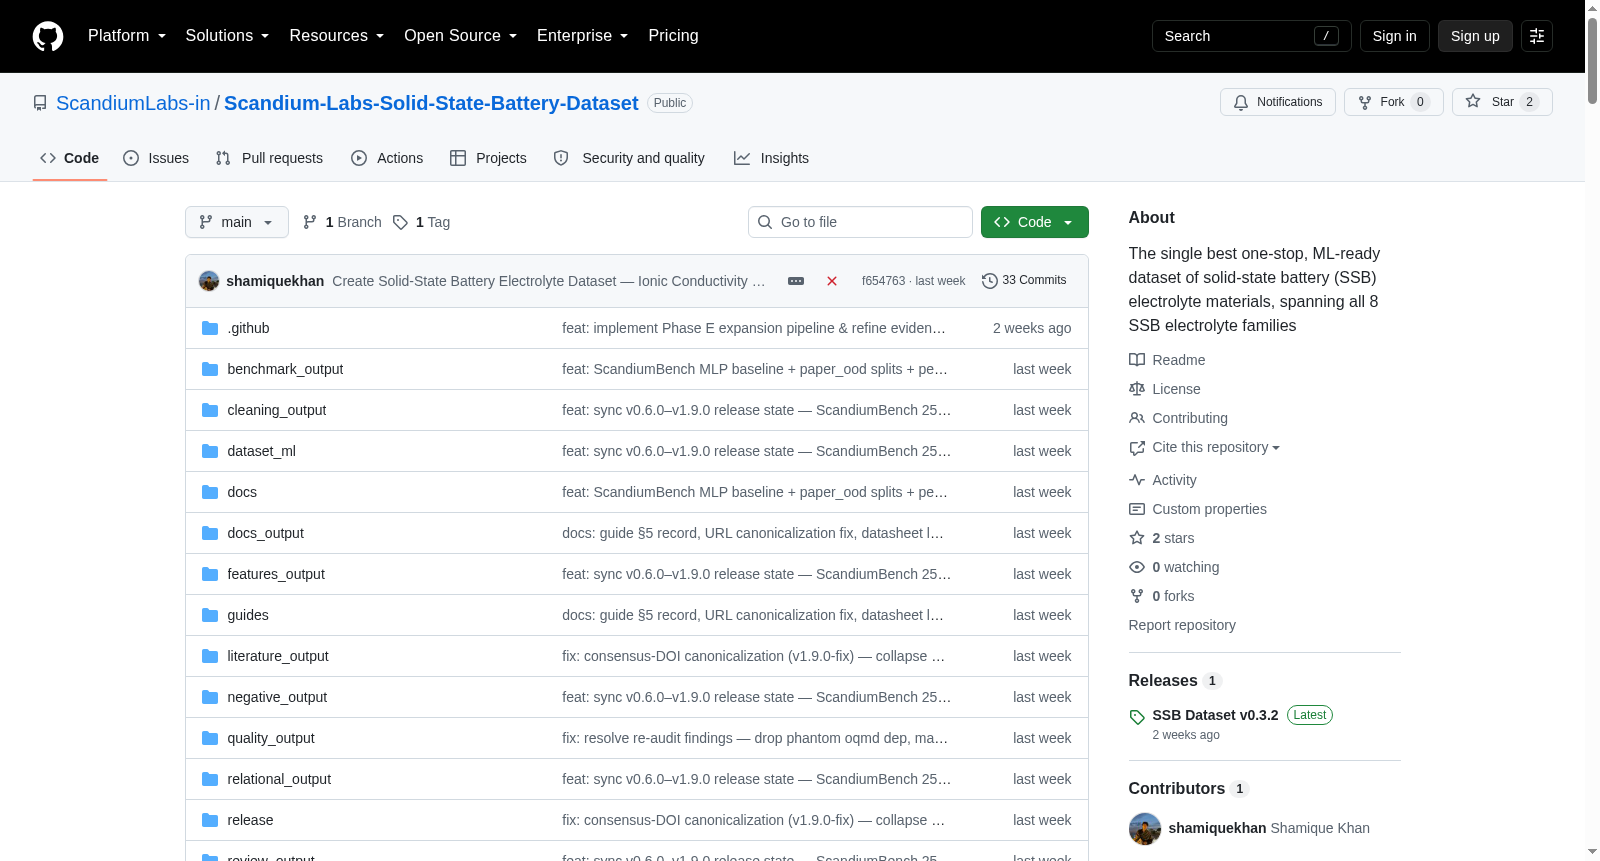This screenshot has width=1600, height=861.
Task: Click the benchmark_output folder icon
Action: coord(210,369)
